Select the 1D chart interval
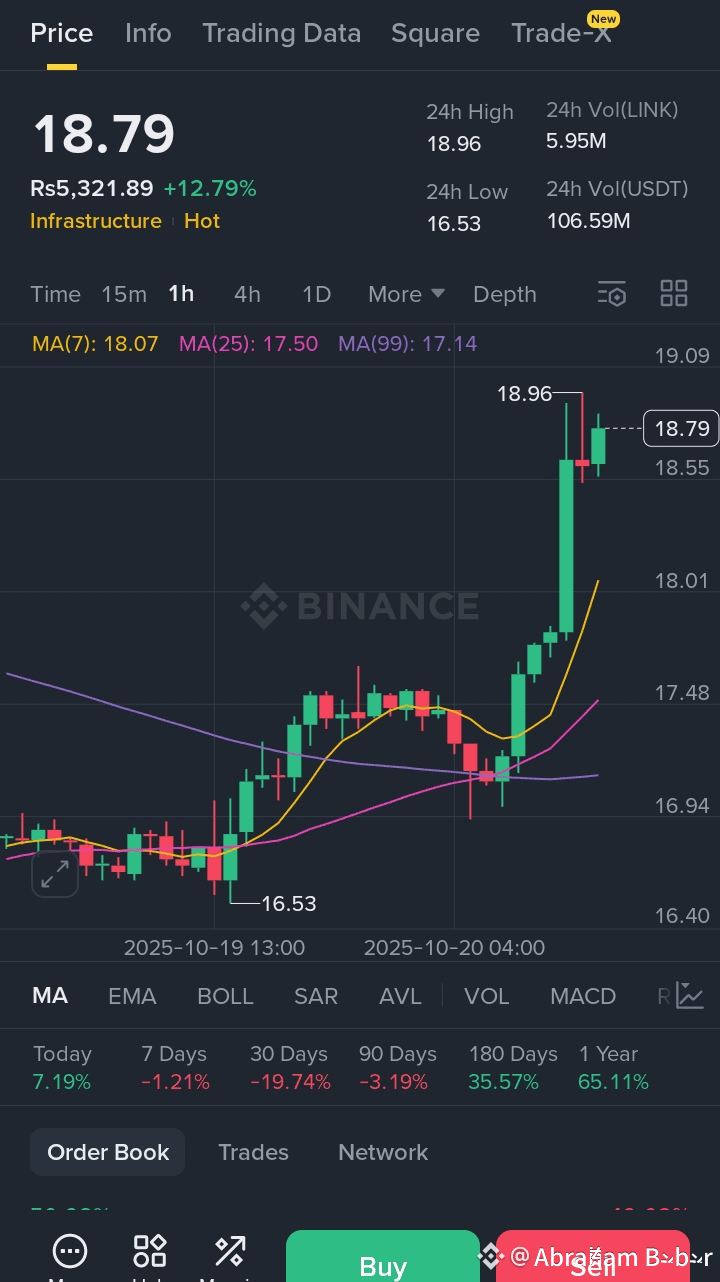The height and width of the screenshot is (1282, 720). pyautogui.click(x=316, y=294)
